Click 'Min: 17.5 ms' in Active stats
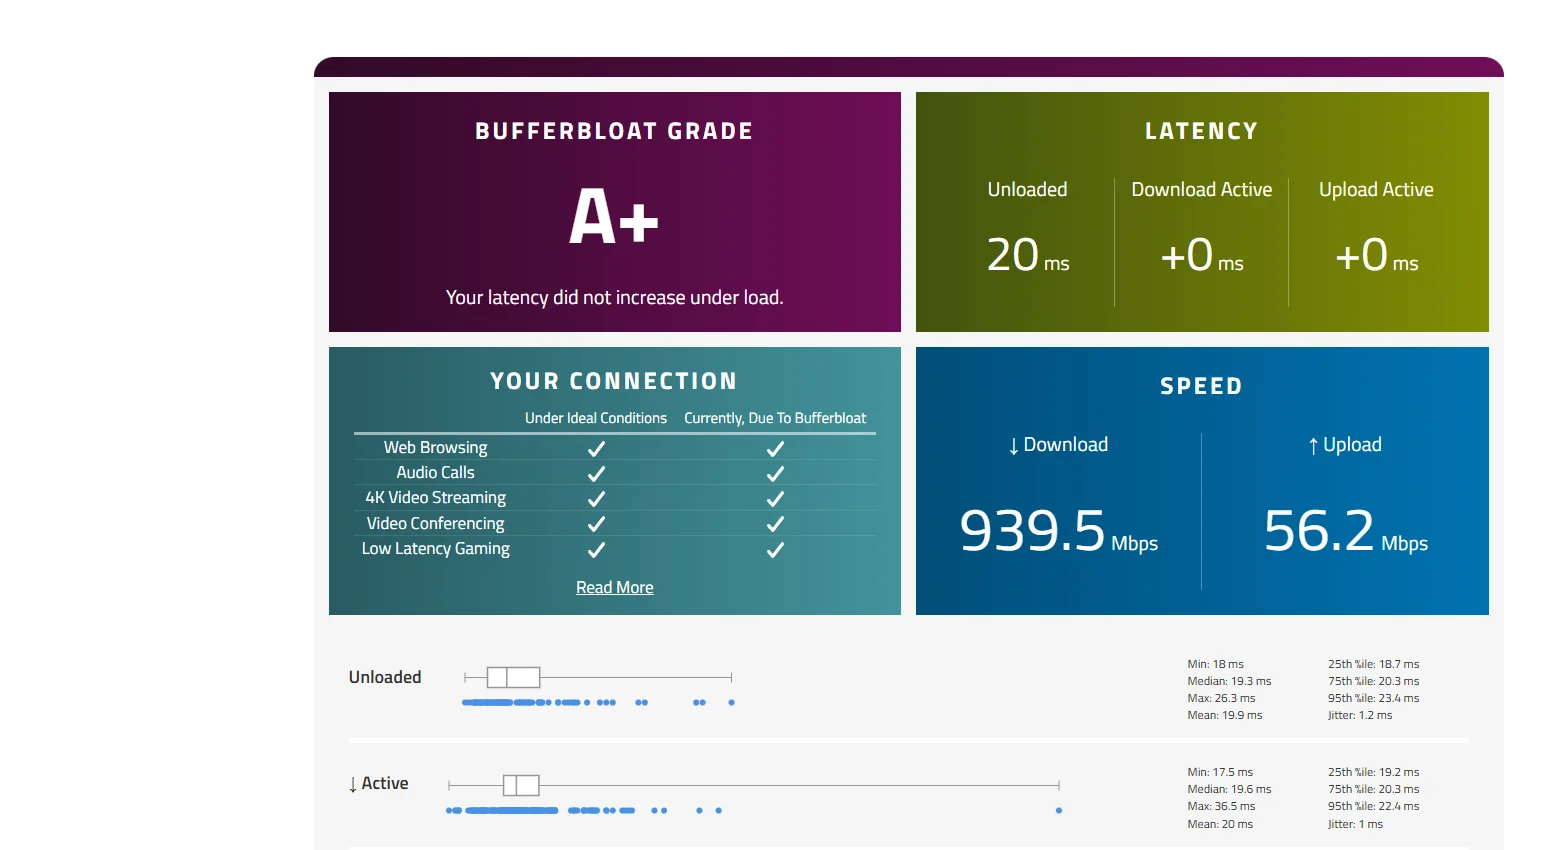The image size is (1541, 850). click(x=1220, y=772)
